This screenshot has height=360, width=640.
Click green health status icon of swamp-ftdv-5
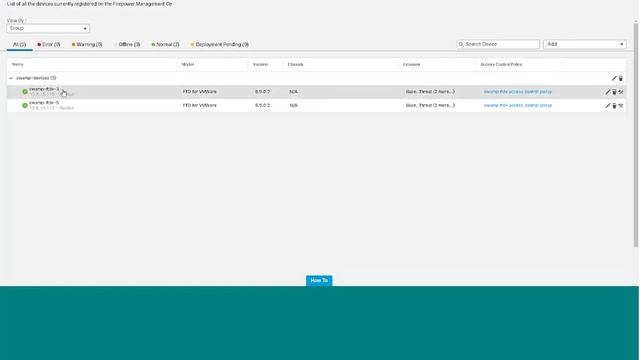click(x=25, y=105)
